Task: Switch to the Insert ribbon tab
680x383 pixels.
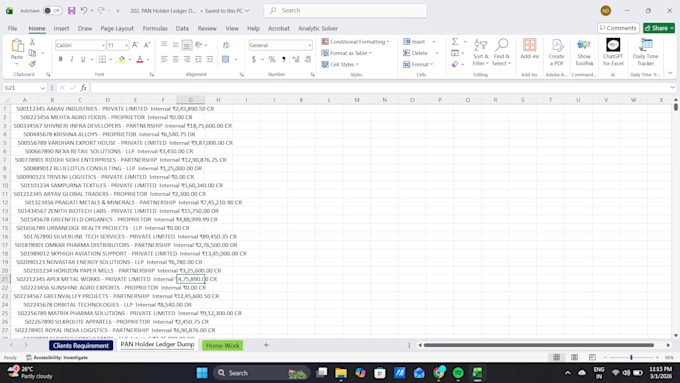Action: 61,28
